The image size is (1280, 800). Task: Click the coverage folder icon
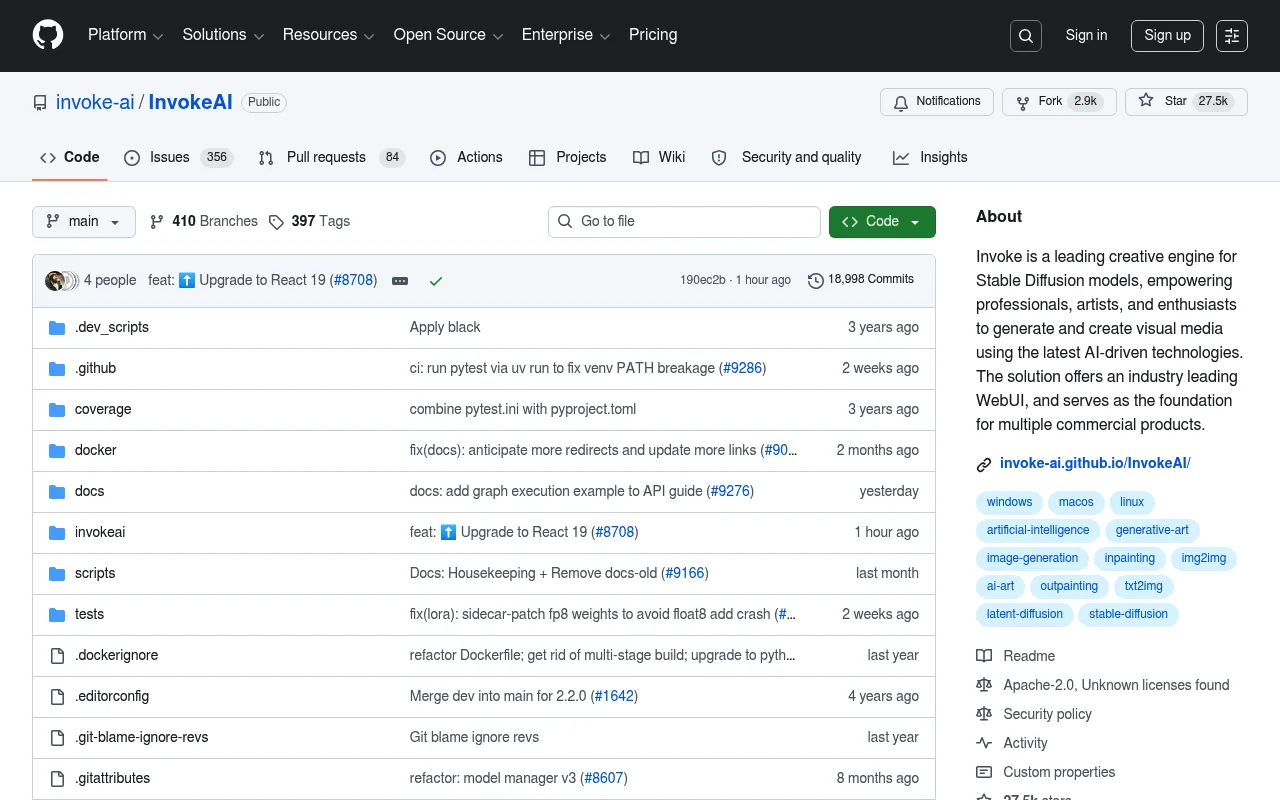click(x=57, y=410)
